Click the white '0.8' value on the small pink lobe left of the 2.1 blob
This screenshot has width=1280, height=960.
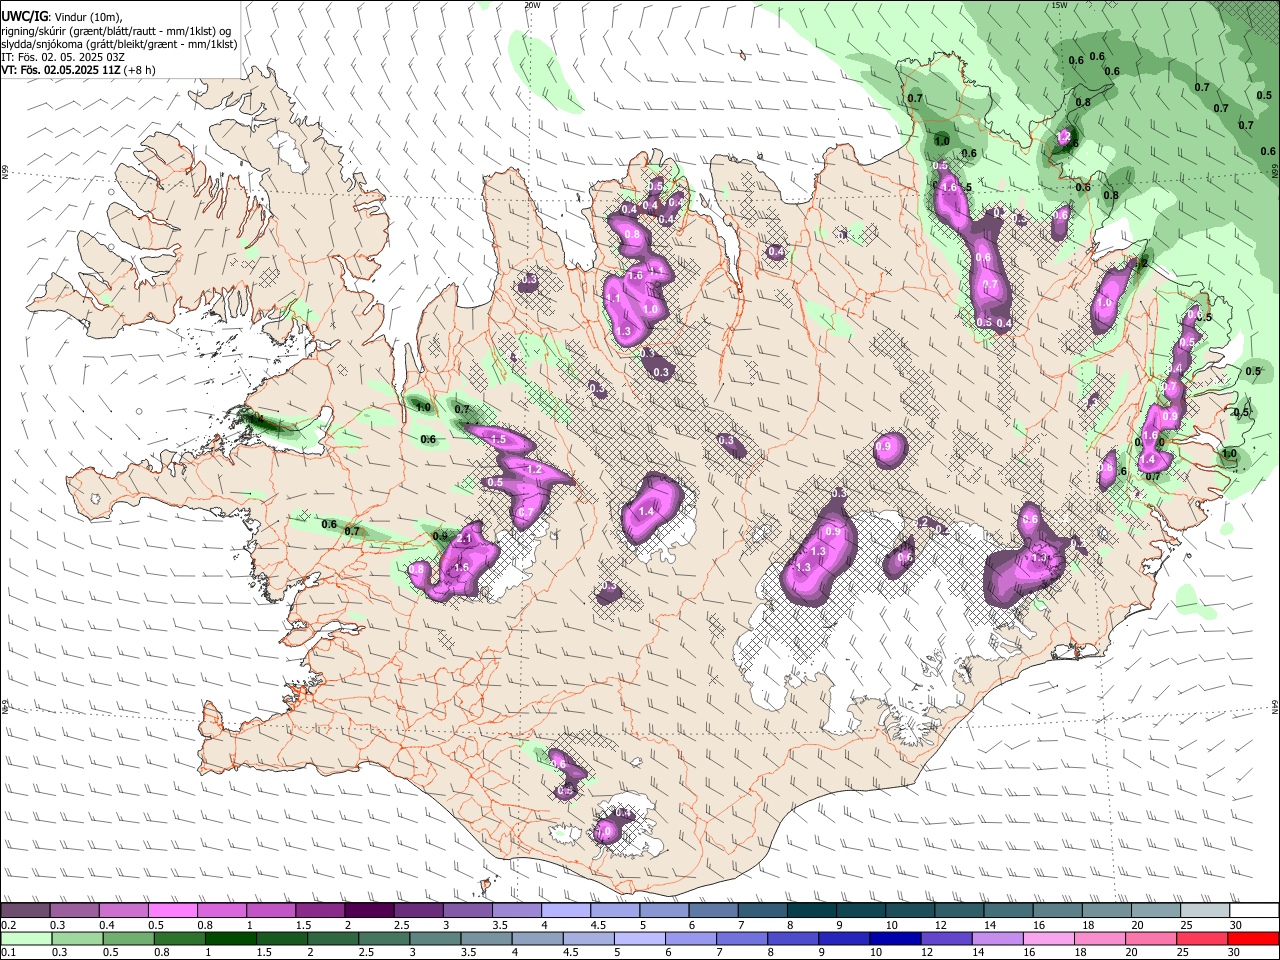[417, 568]
